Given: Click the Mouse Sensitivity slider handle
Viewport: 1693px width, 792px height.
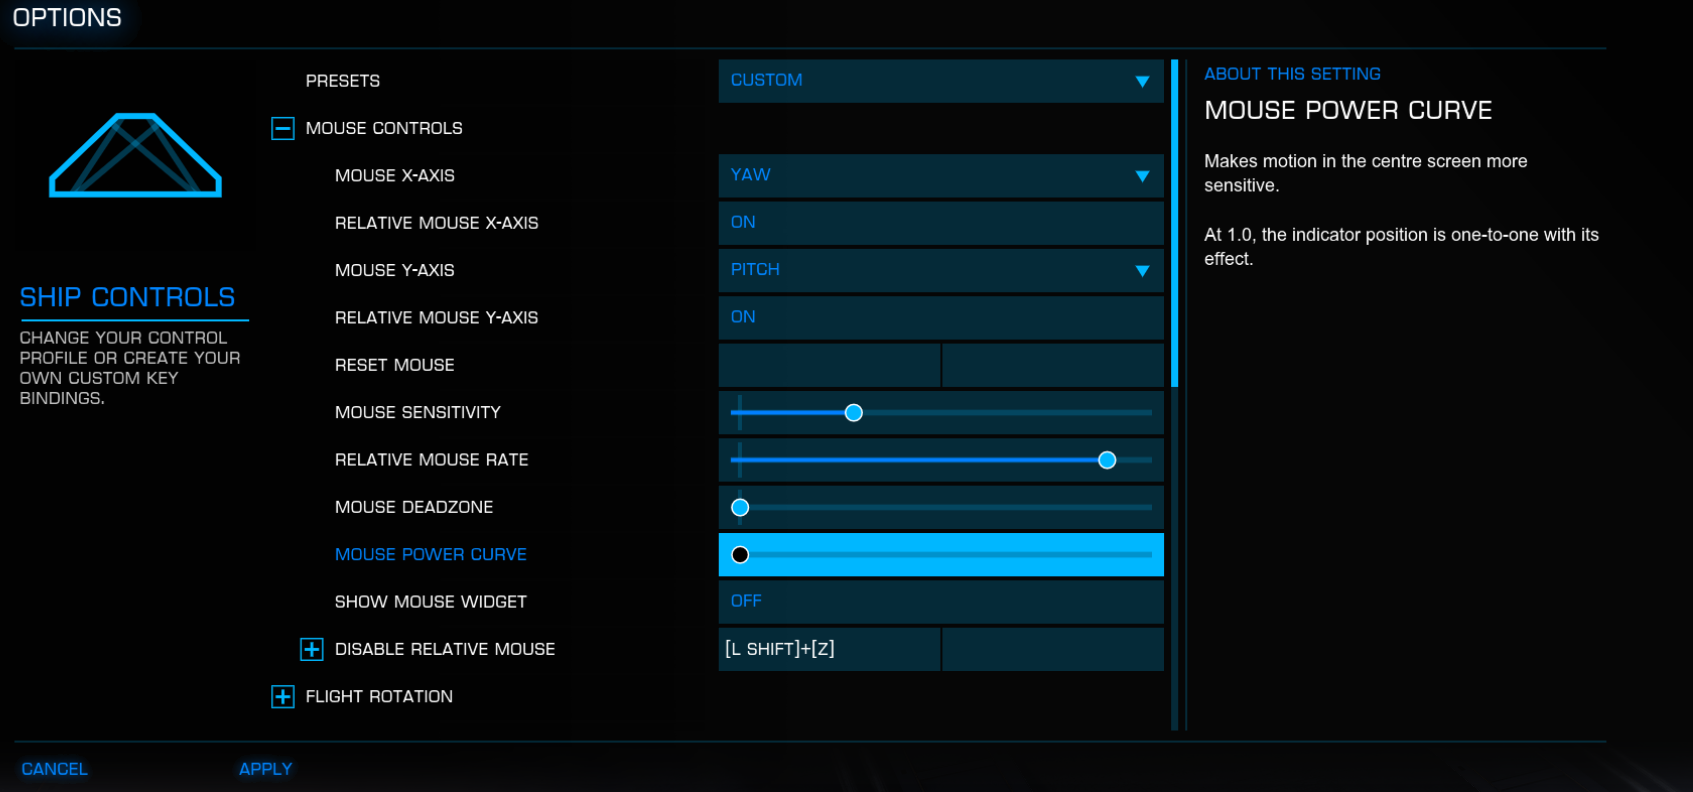Looking at the screenshot, I should pos(853,413).
